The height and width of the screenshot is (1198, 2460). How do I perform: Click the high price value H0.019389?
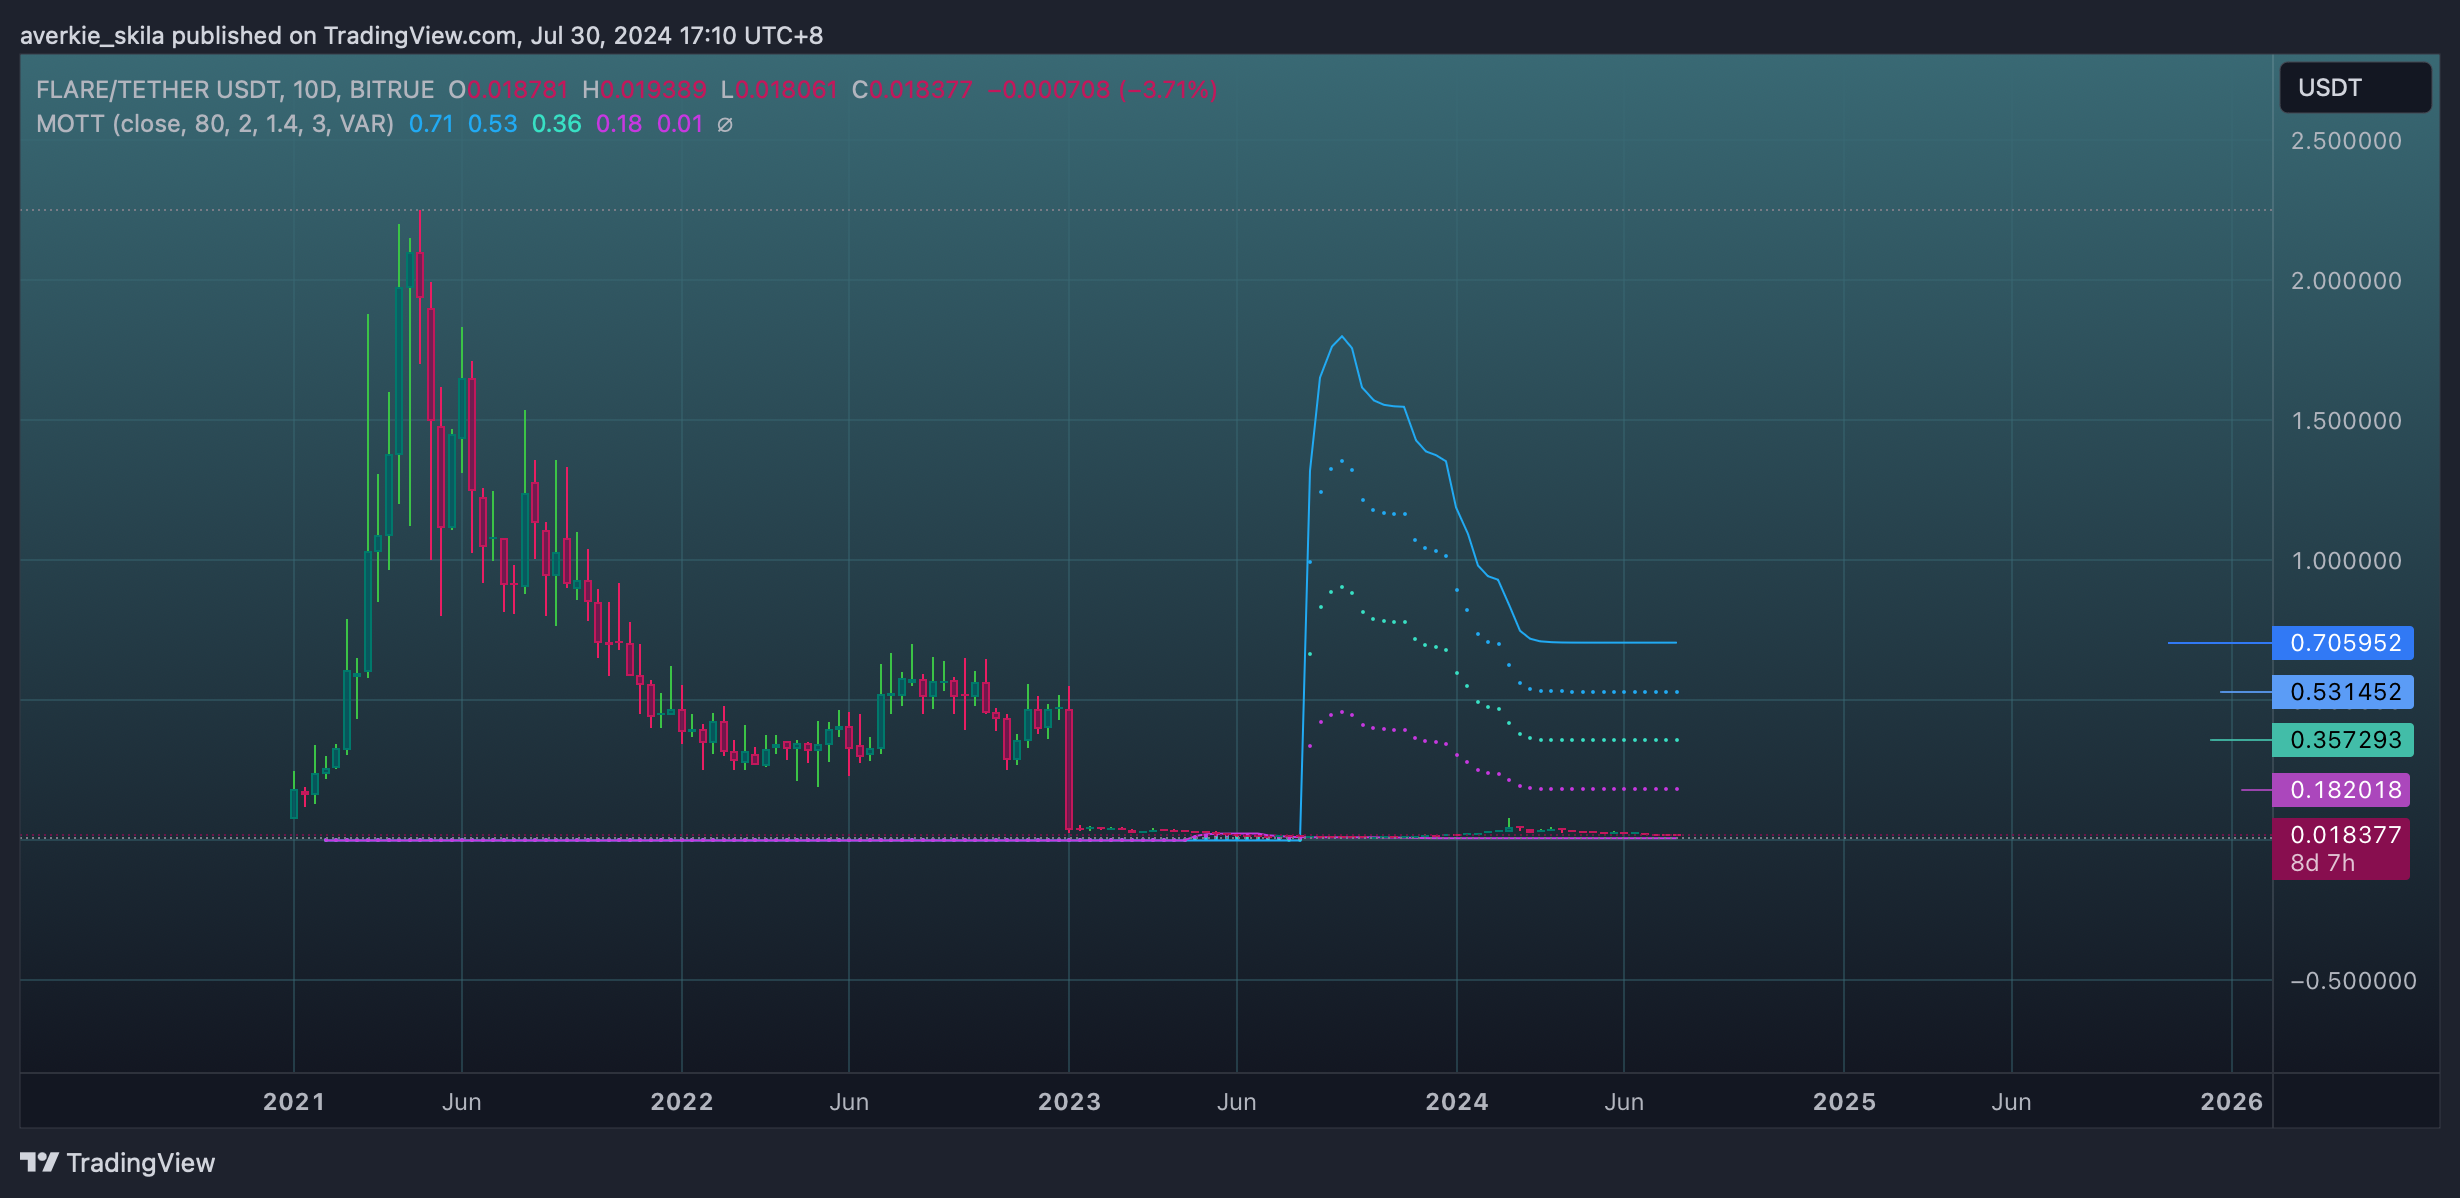click(x=644, y=90)
